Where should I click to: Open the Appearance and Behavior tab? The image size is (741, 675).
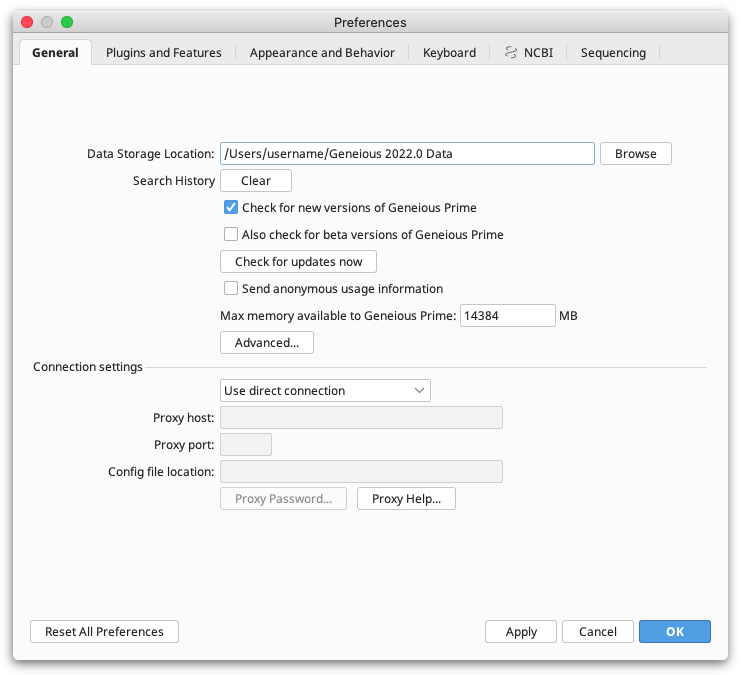(x=322, y=52)
